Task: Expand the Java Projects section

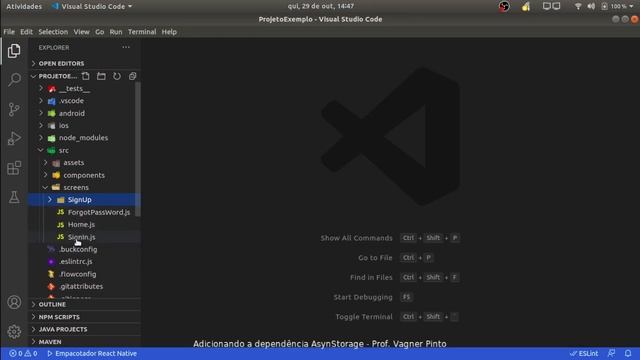Action: click(84, 329)
